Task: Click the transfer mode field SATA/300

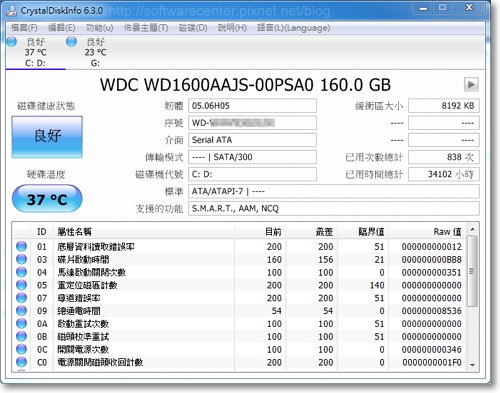Action: tap(252, 157)
